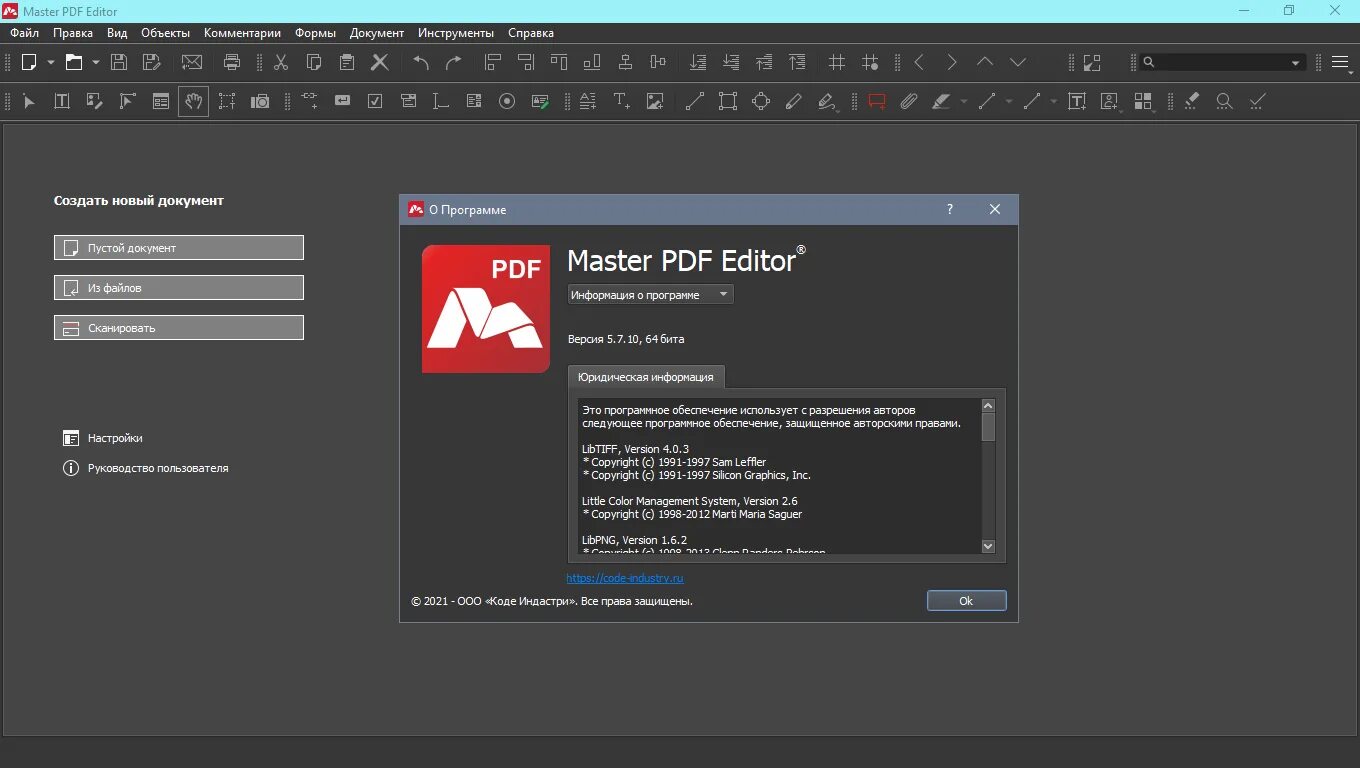Open the search field dropdown arrow
The image size is (1360, 768).
[x=1296, y=62]
